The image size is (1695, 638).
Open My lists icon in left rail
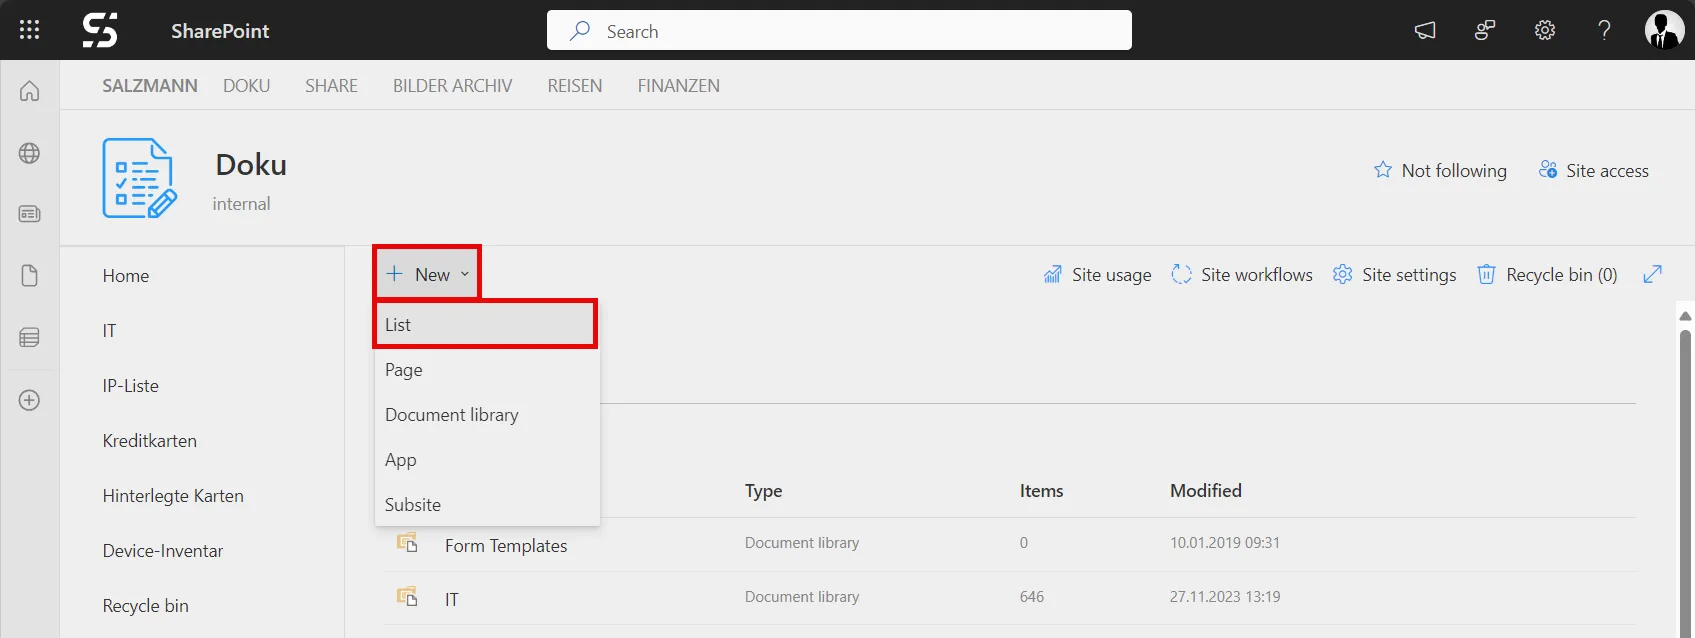click(x=30, y=338)
